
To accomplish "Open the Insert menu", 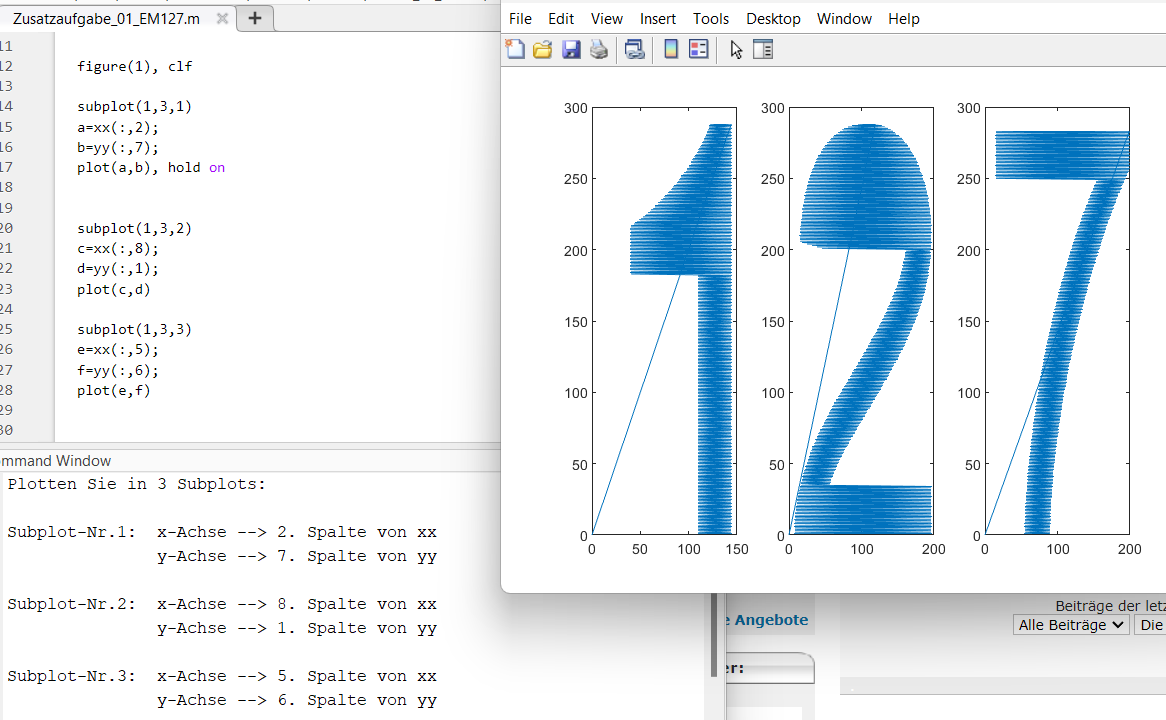I will [657, 19].
